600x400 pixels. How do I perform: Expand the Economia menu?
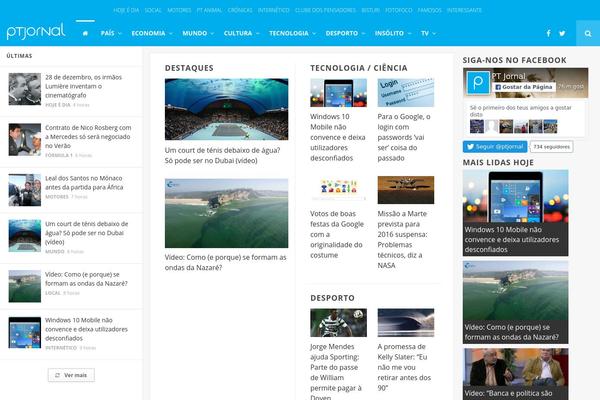coord(152,33)
